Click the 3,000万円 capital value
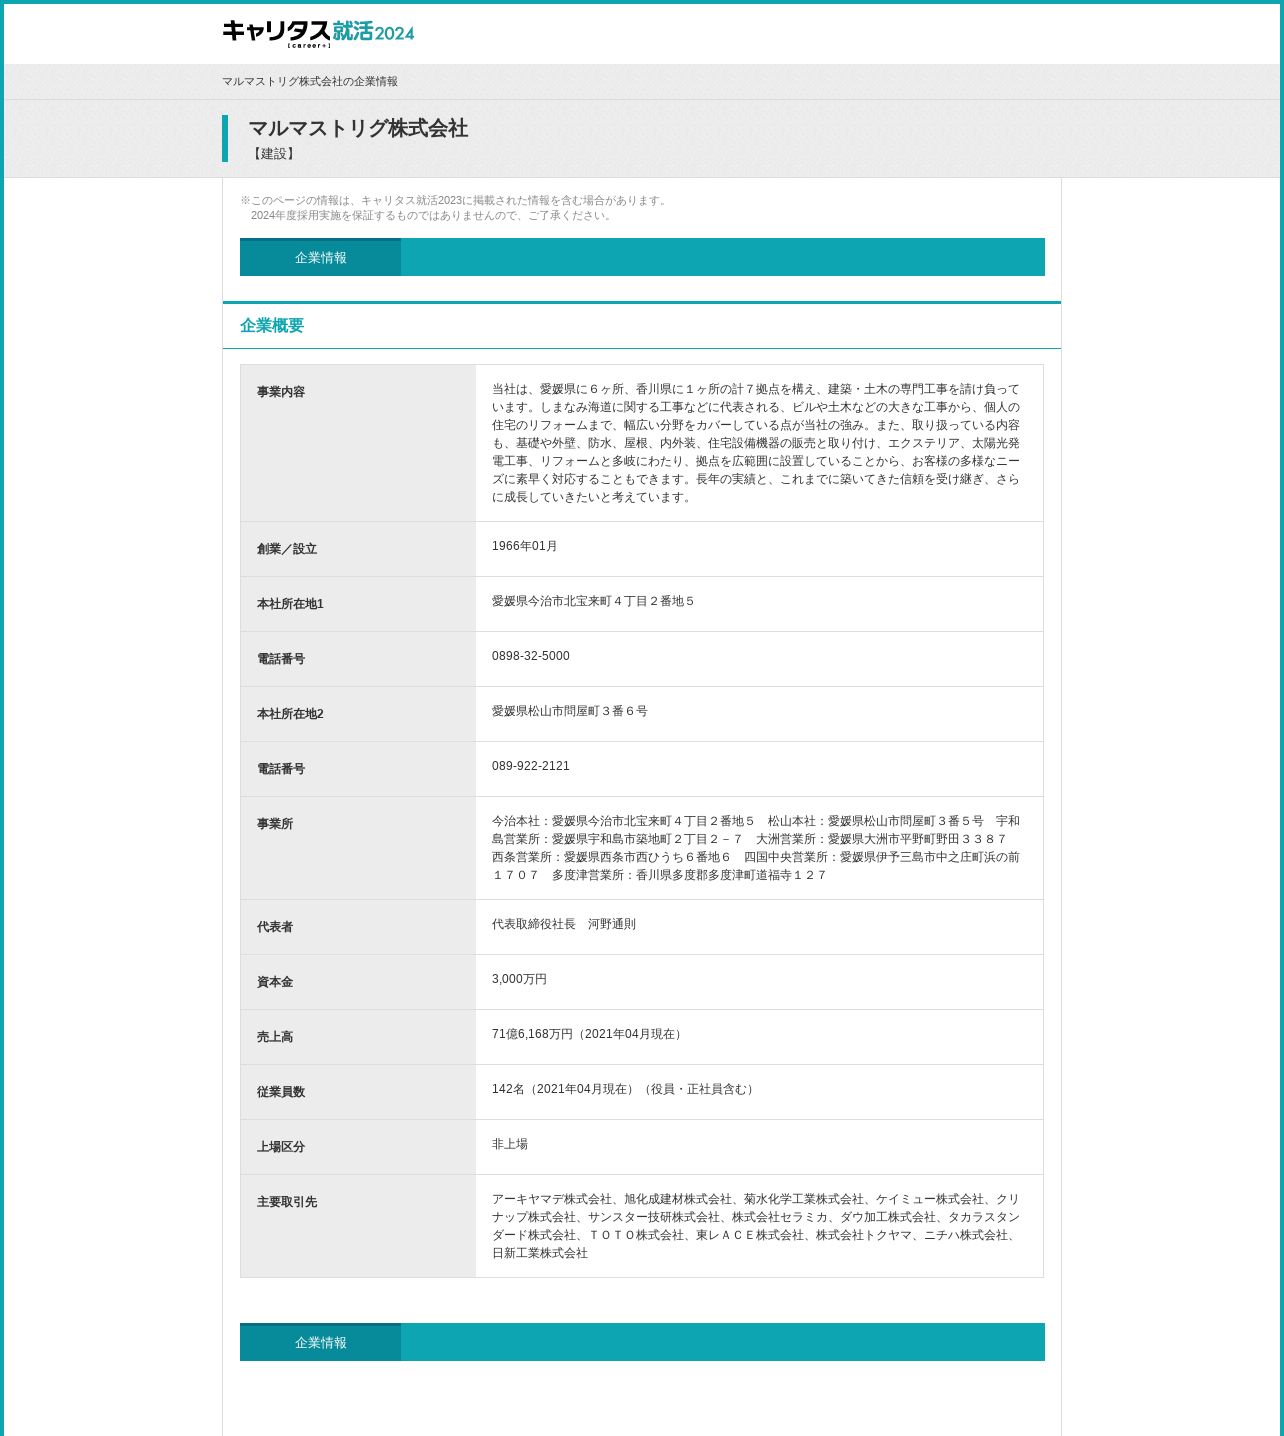 pos(520,979)
